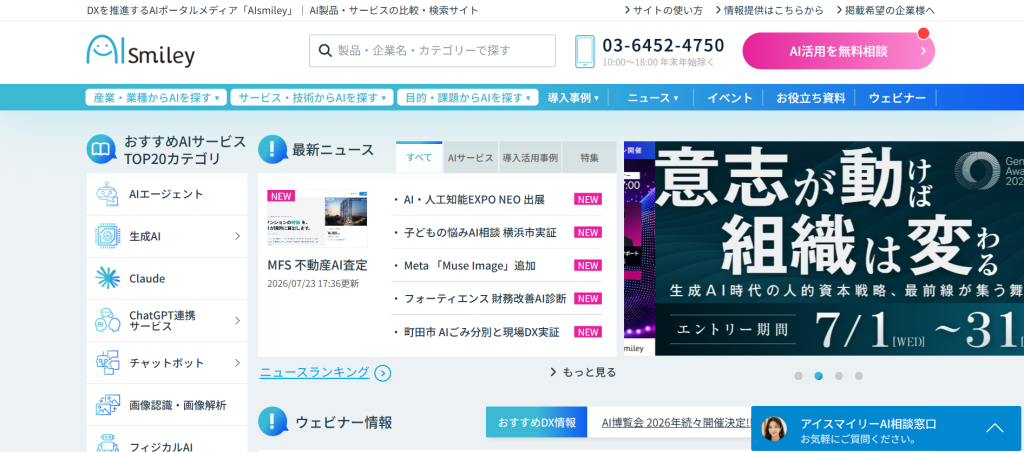Click the 生成AI chip icon
Image resolution: width=1024 pixels, height=452 pixels.
coord(108,236)
